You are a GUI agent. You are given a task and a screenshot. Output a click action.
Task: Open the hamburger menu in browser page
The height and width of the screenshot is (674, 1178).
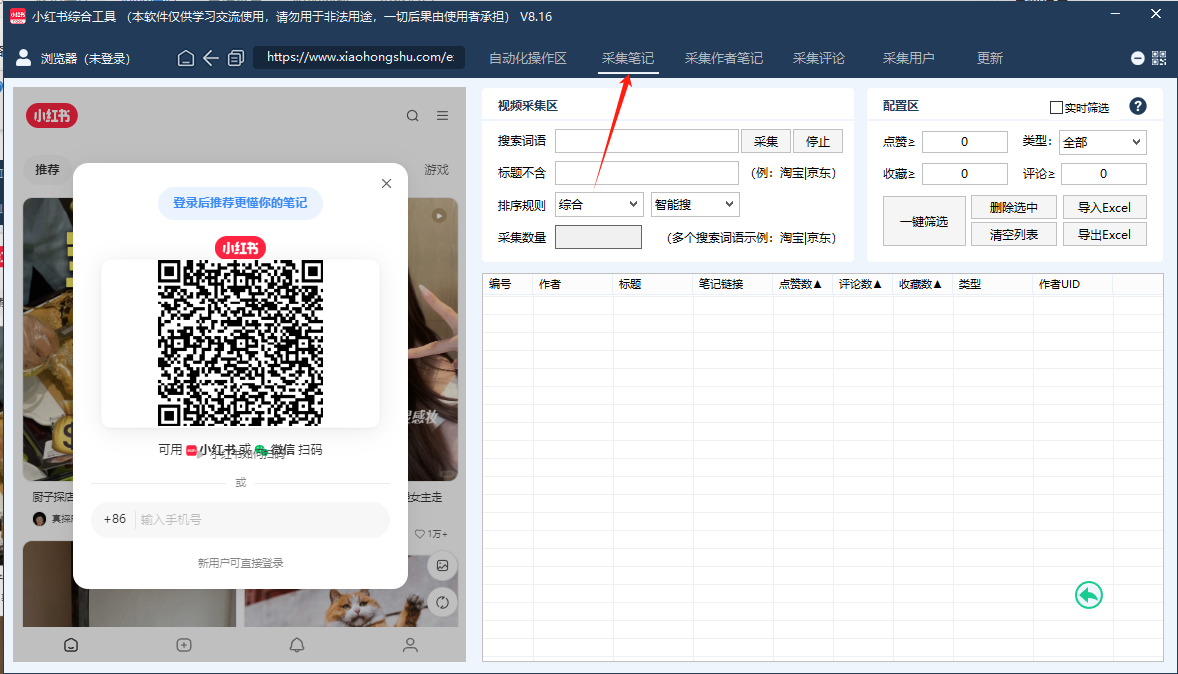pyautogui.click(x=443, y=116)
